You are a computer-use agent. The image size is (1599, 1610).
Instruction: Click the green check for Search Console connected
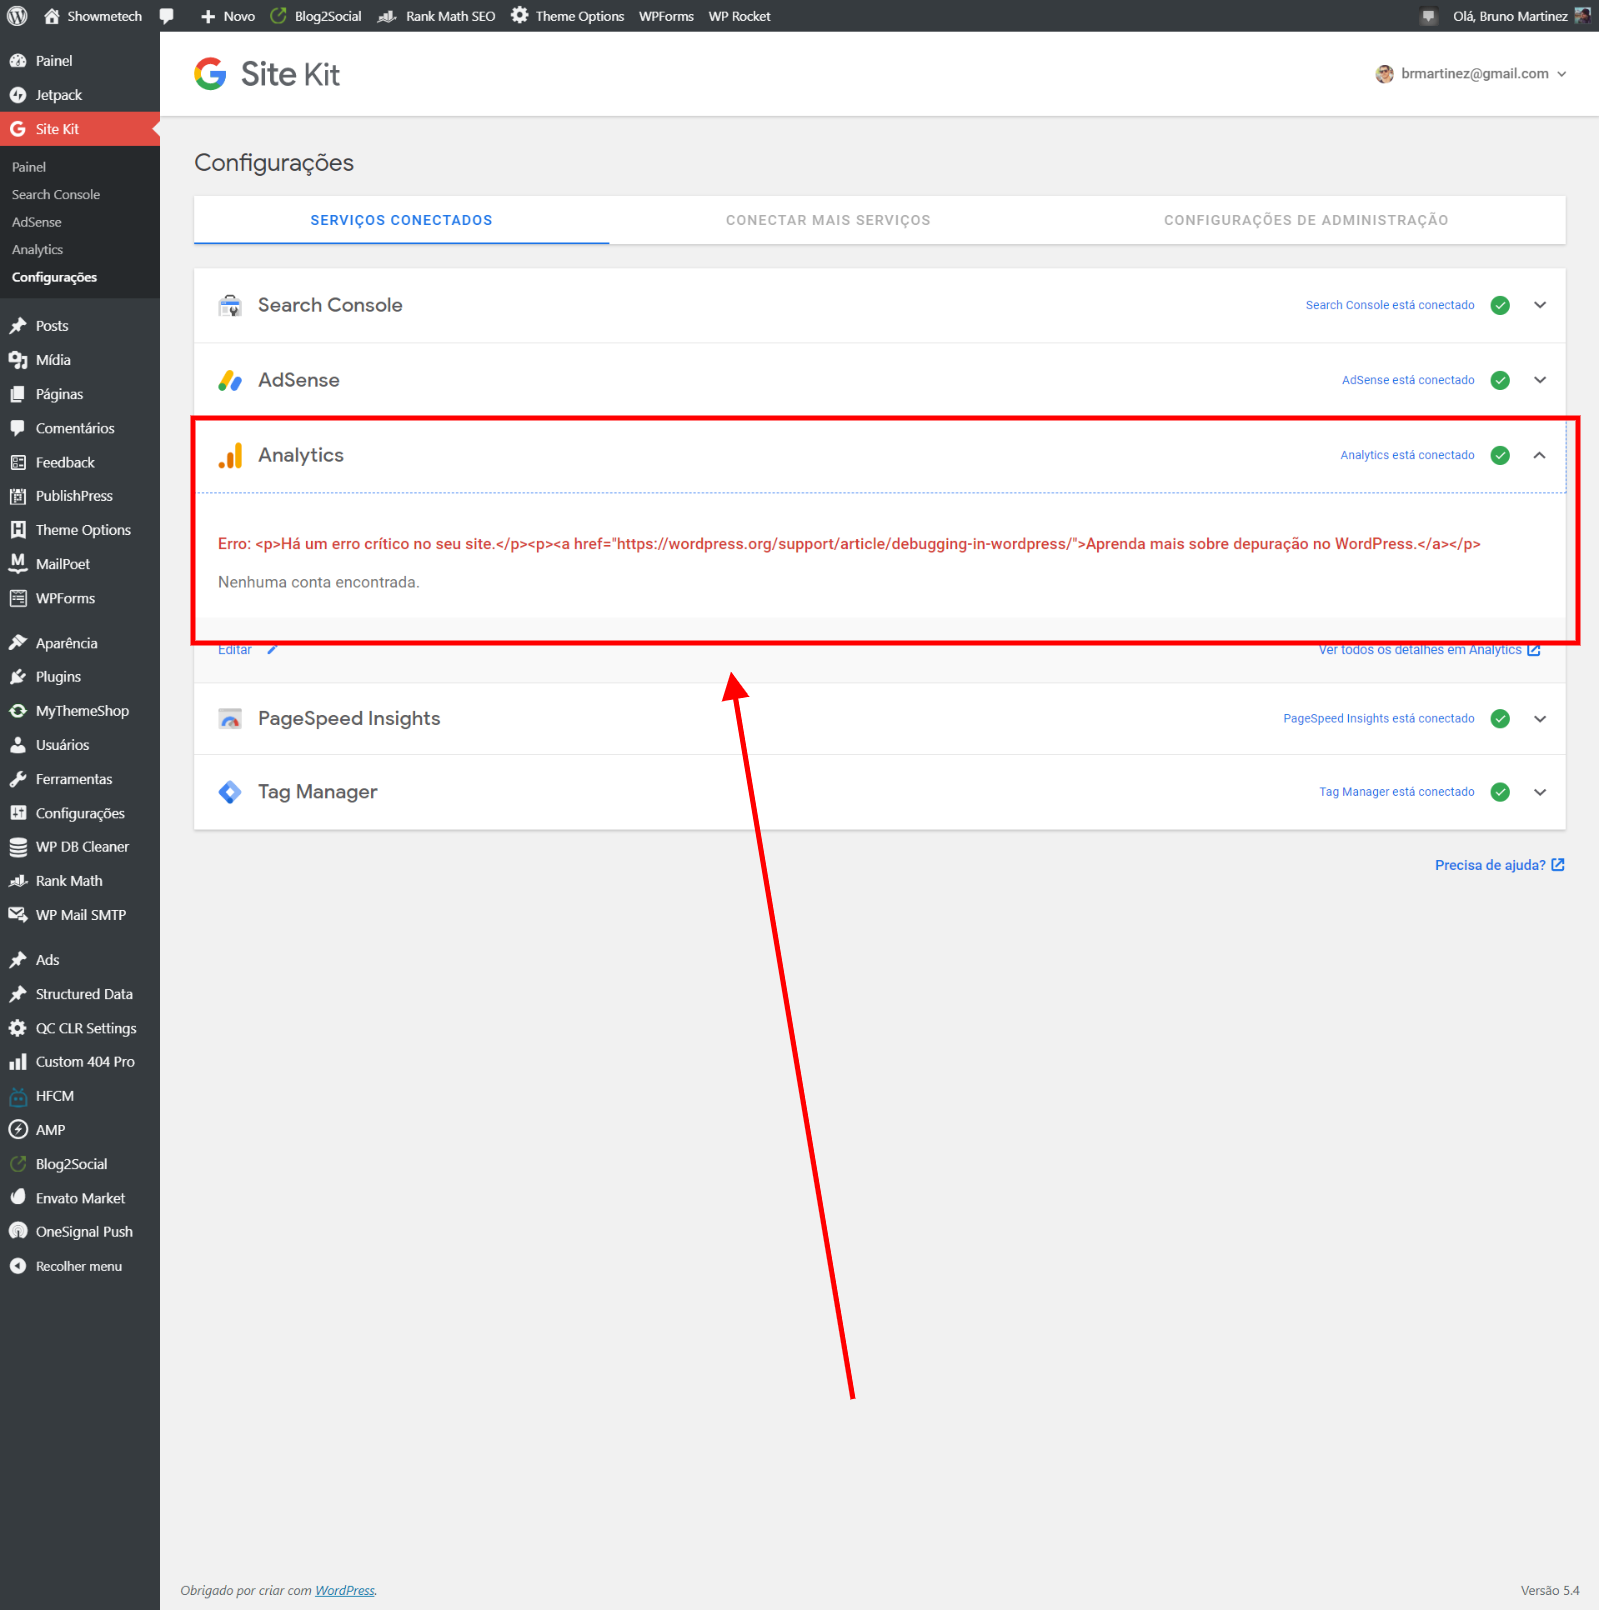pos(1500,305)
